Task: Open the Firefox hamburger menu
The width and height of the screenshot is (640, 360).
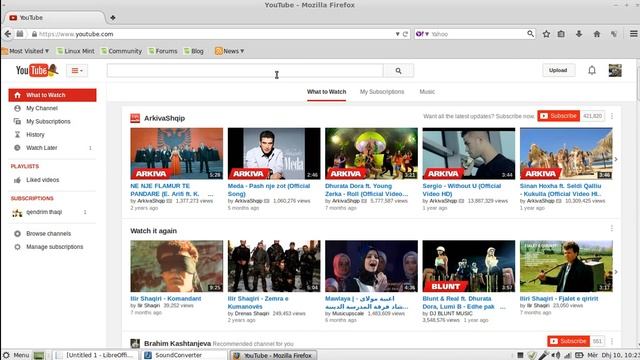Action: [633, 34]
